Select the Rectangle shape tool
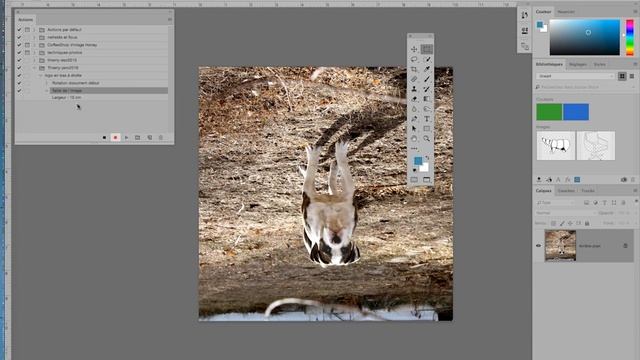The height and width of the screenshot is (360, 640). (427, 129)
